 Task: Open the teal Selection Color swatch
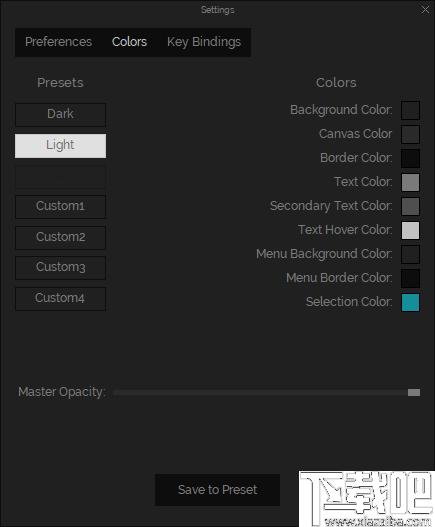410,302
